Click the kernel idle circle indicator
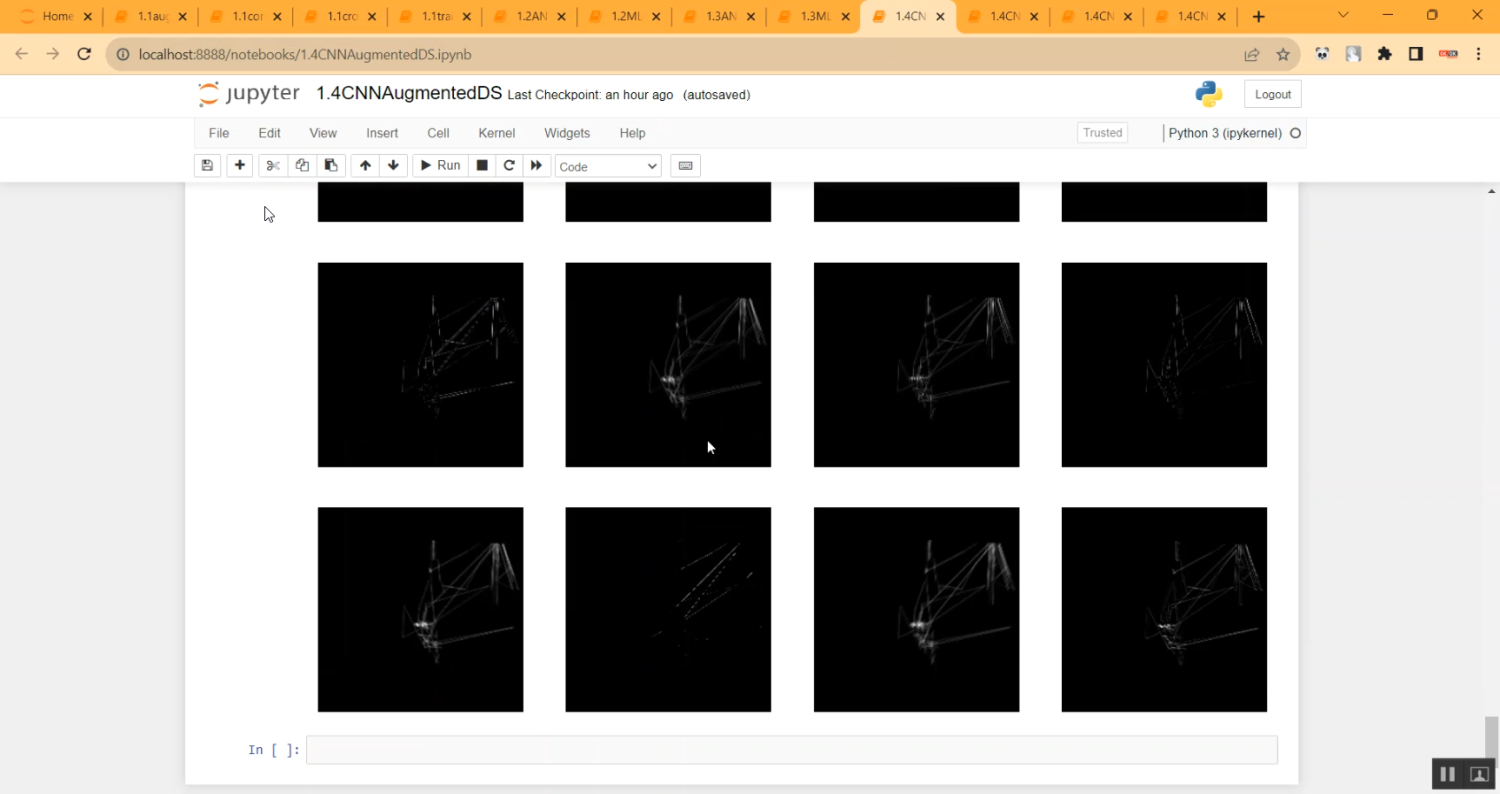This screenshot has width=1500, height=794. [x=1296, y=133]
